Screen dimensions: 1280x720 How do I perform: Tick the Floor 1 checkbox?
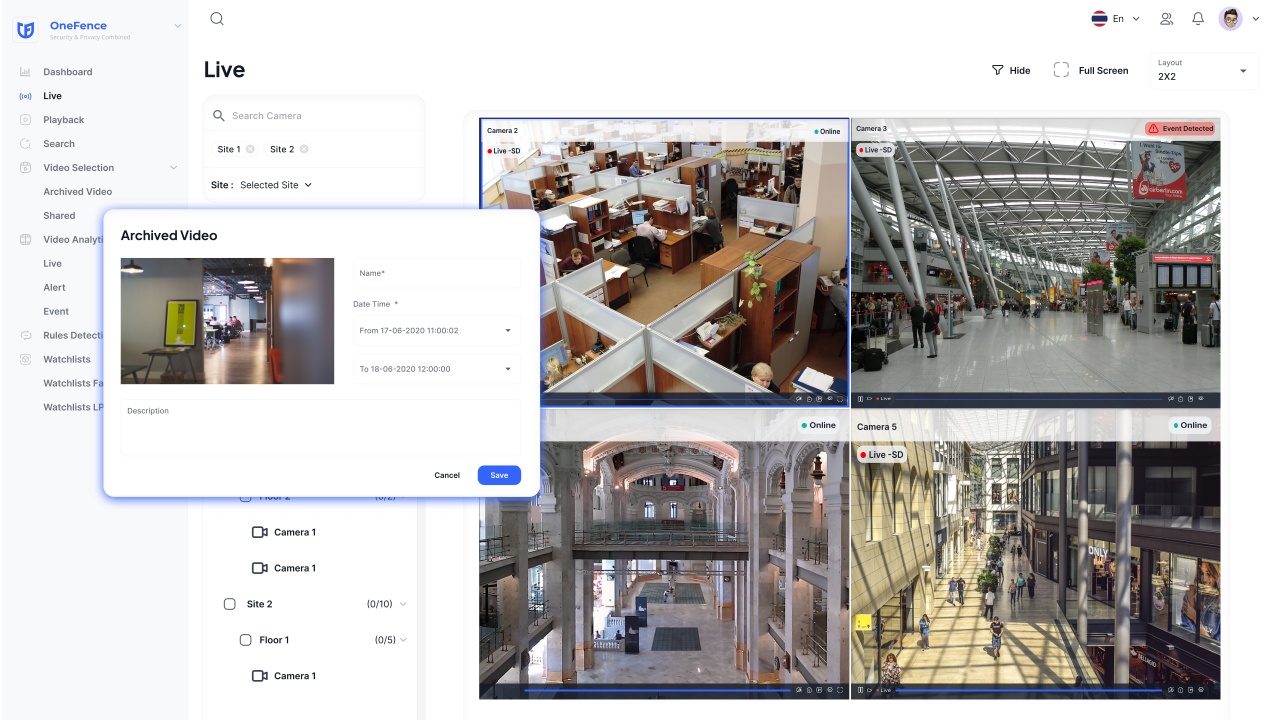[245, 640]
